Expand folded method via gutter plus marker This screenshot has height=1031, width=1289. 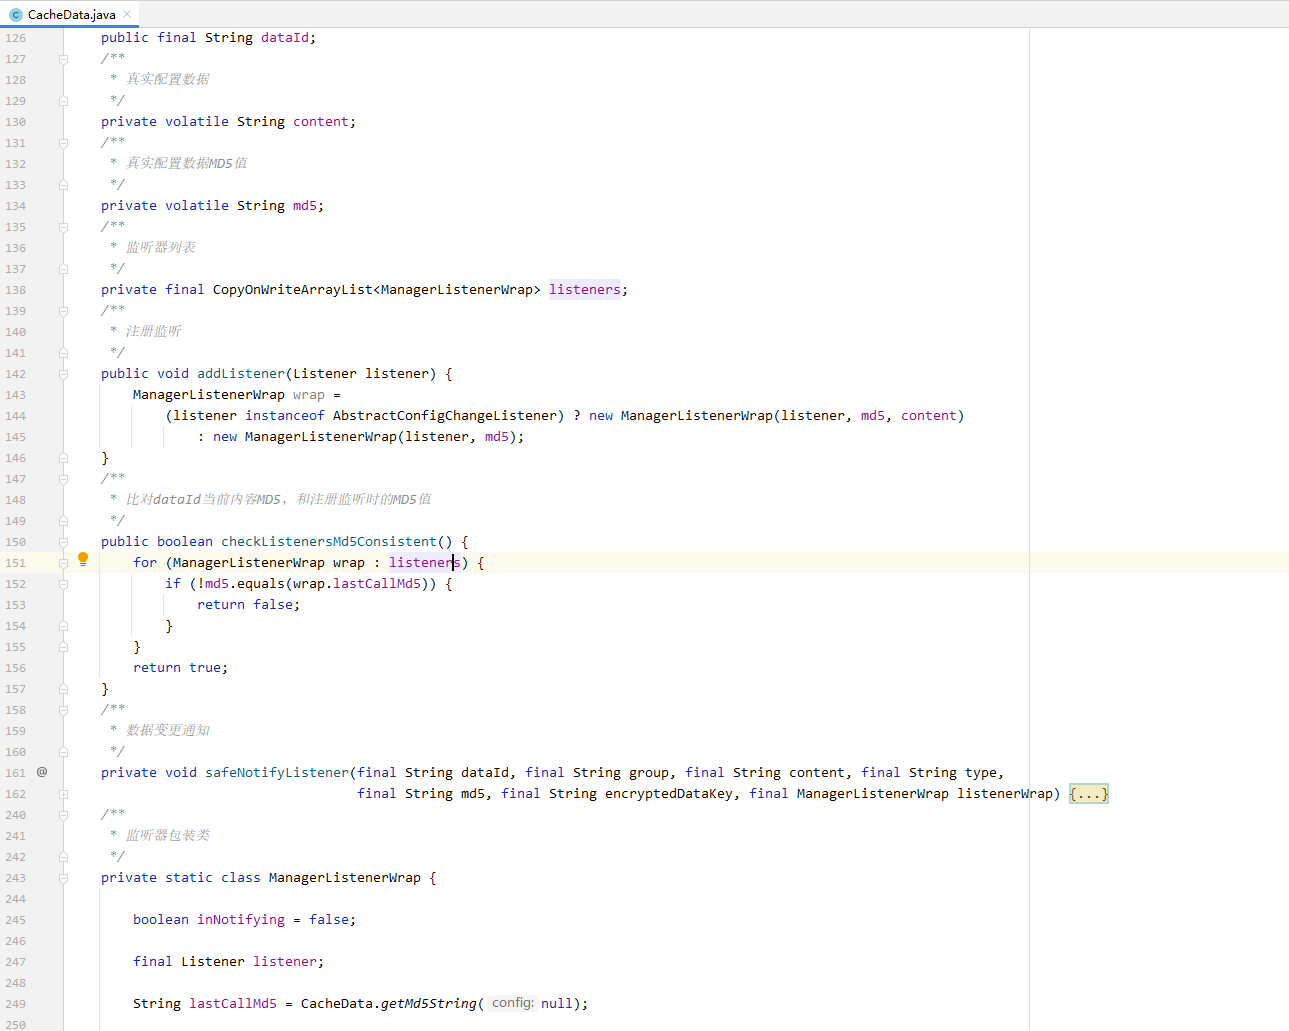click(63, 794)
